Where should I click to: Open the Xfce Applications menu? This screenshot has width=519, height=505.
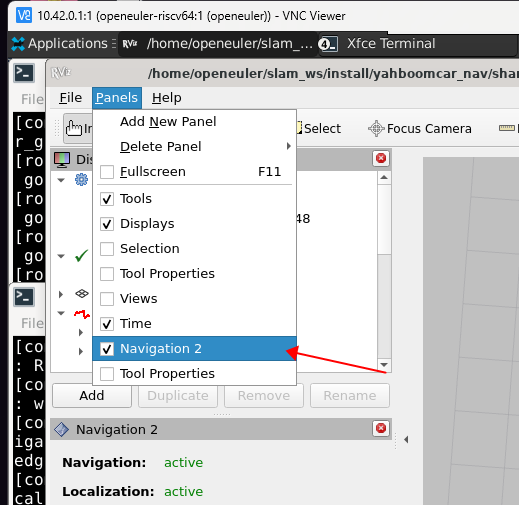pyautogui.click(x=59, y=43)
